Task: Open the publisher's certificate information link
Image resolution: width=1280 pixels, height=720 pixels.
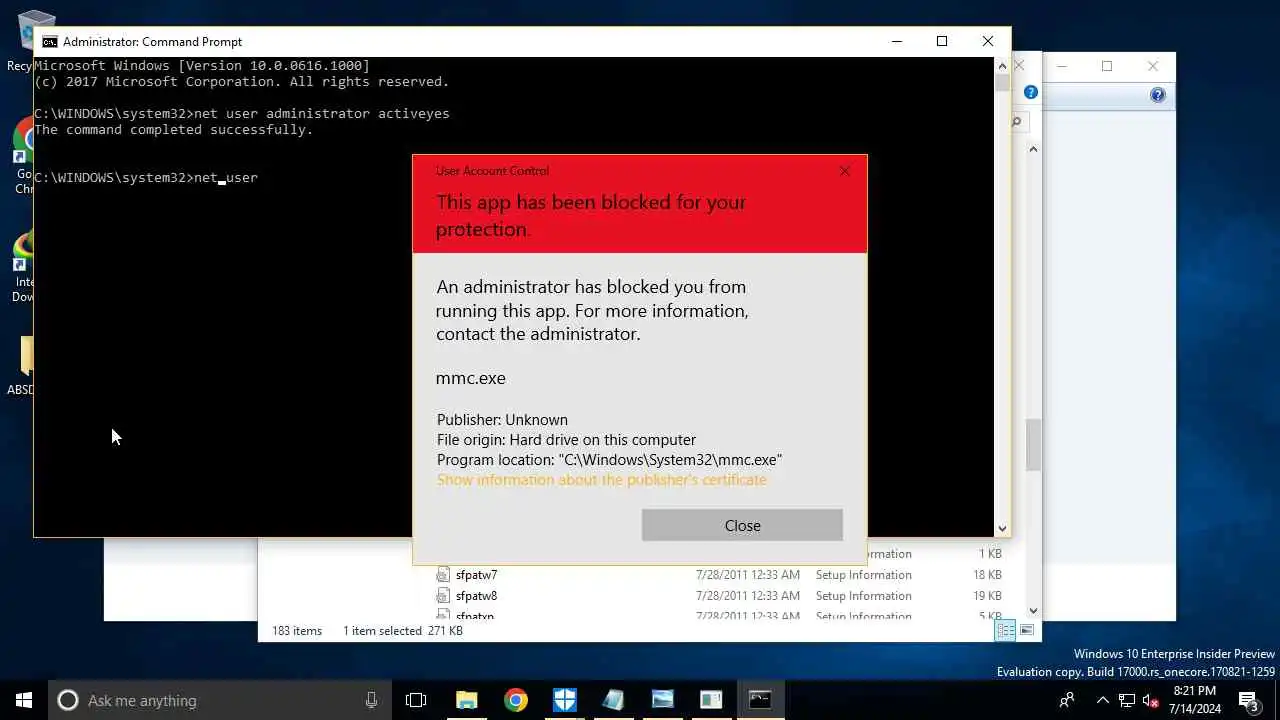Action: pos(601,480)
